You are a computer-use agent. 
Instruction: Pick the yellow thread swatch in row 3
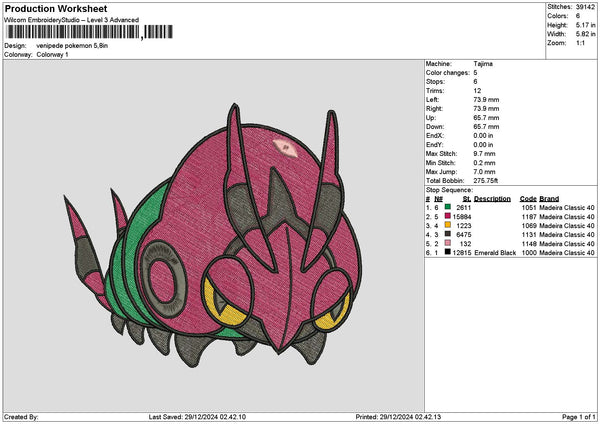[x=447, y=225]
